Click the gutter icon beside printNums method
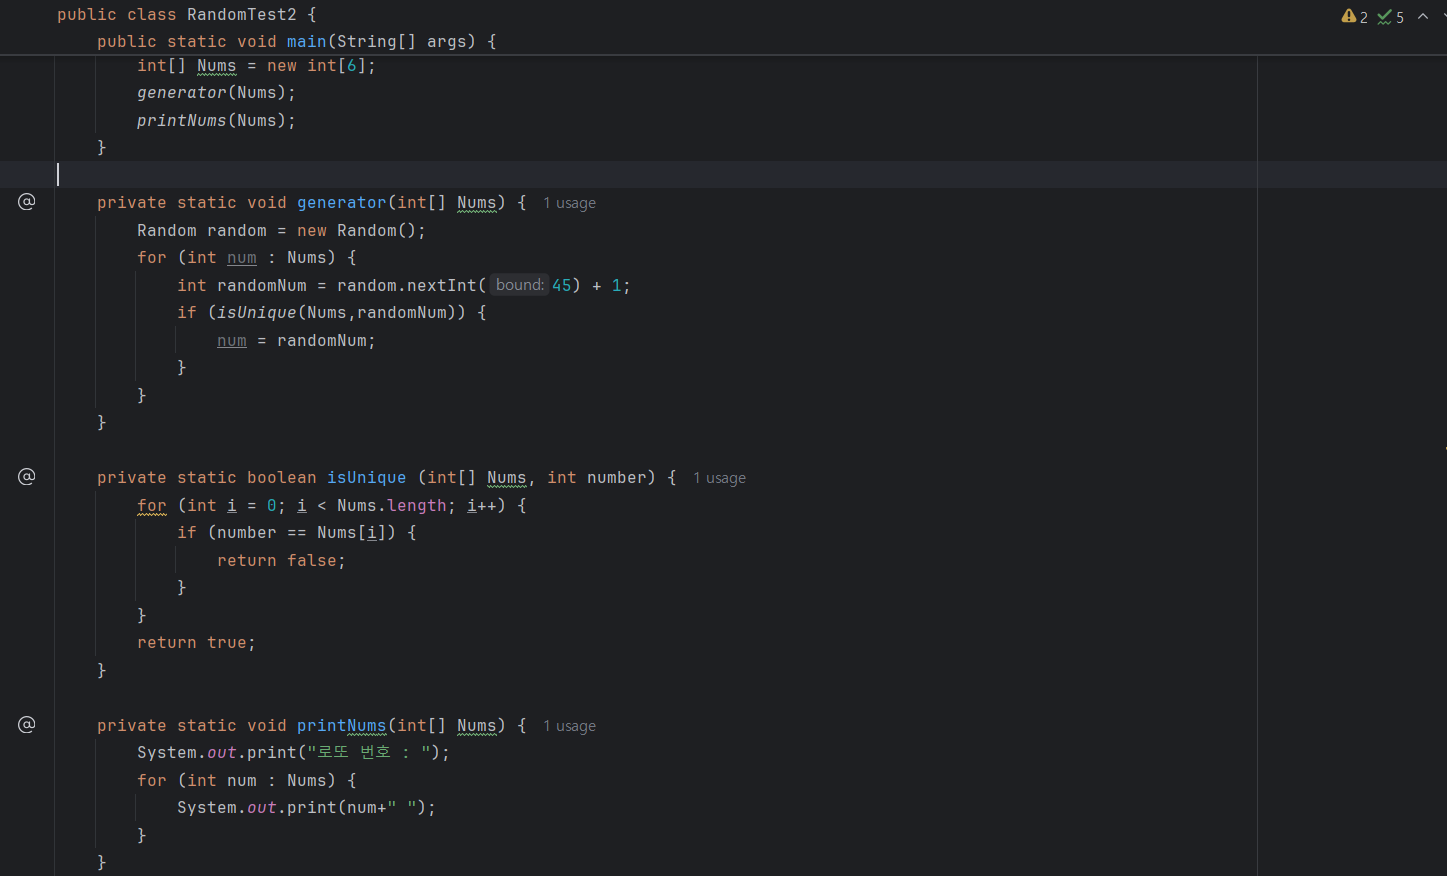This screenshot has height=876, width=1447. tap(27, 725)
